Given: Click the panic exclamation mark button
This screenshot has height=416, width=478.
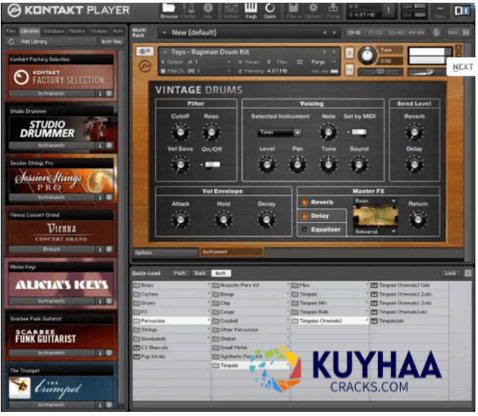Looking at the screenshot, I should click(x=388, y=11).
